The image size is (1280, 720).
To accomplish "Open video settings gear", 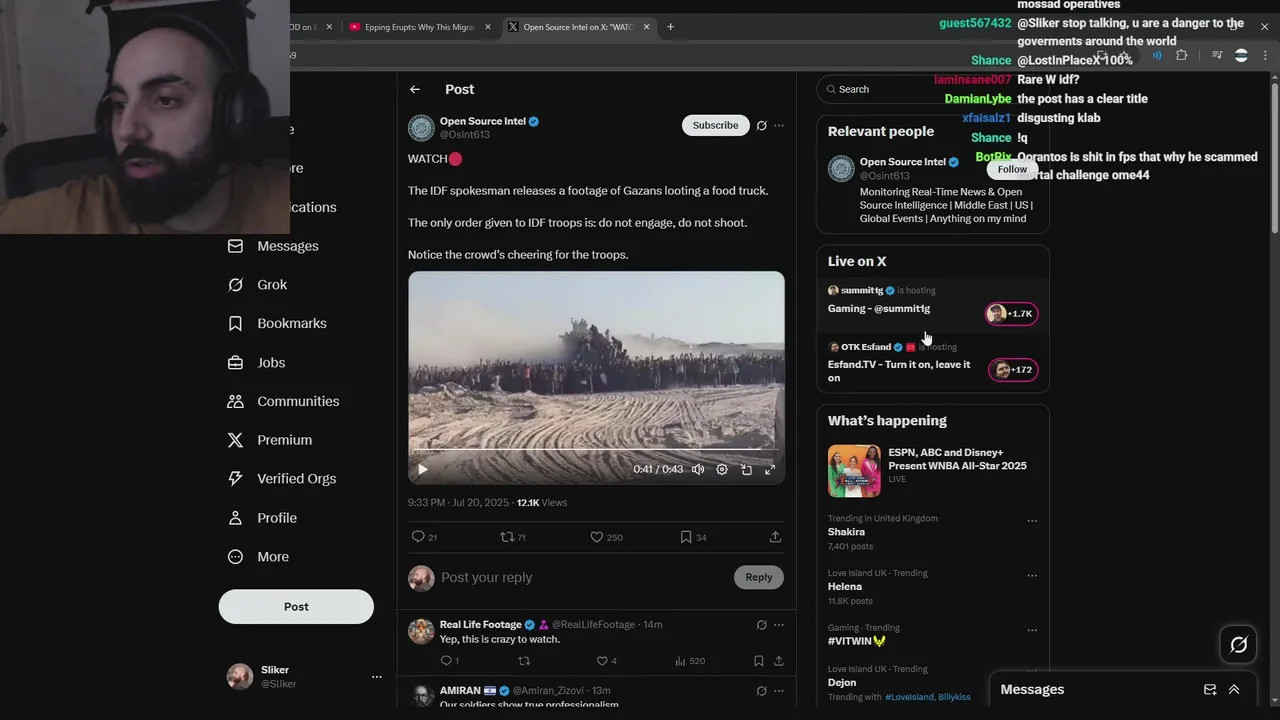I will tap(722, 469).
